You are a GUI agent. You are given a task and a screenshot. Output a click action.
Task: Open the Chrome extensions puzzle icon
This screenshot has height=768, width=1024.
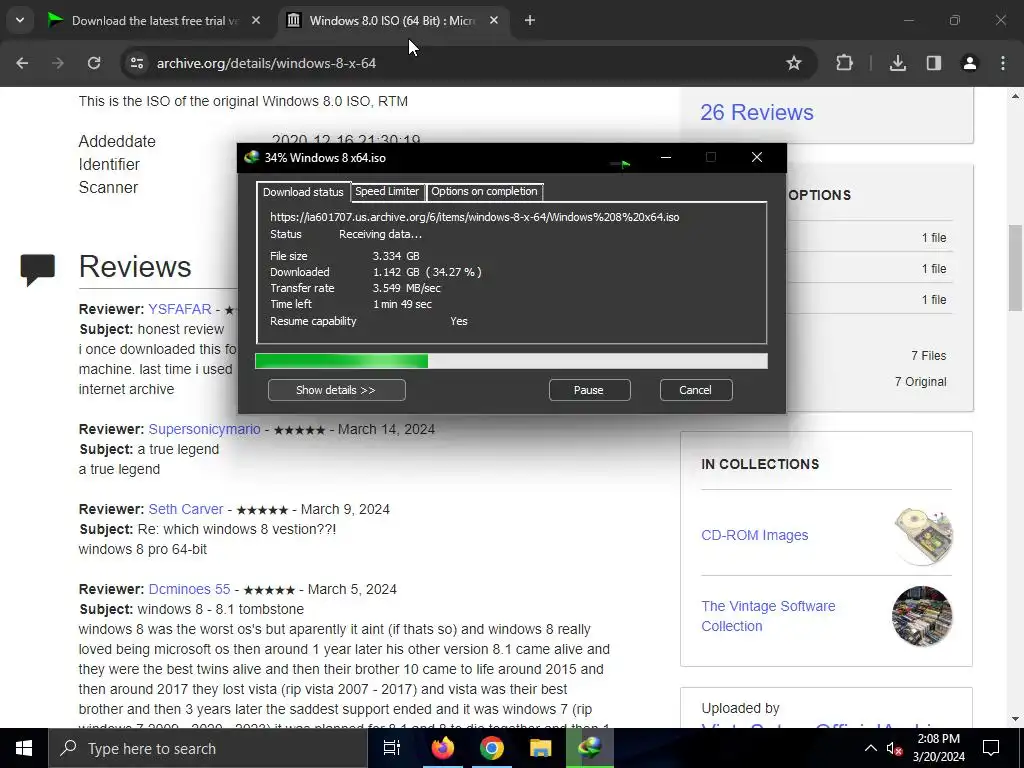pos(844,63)
